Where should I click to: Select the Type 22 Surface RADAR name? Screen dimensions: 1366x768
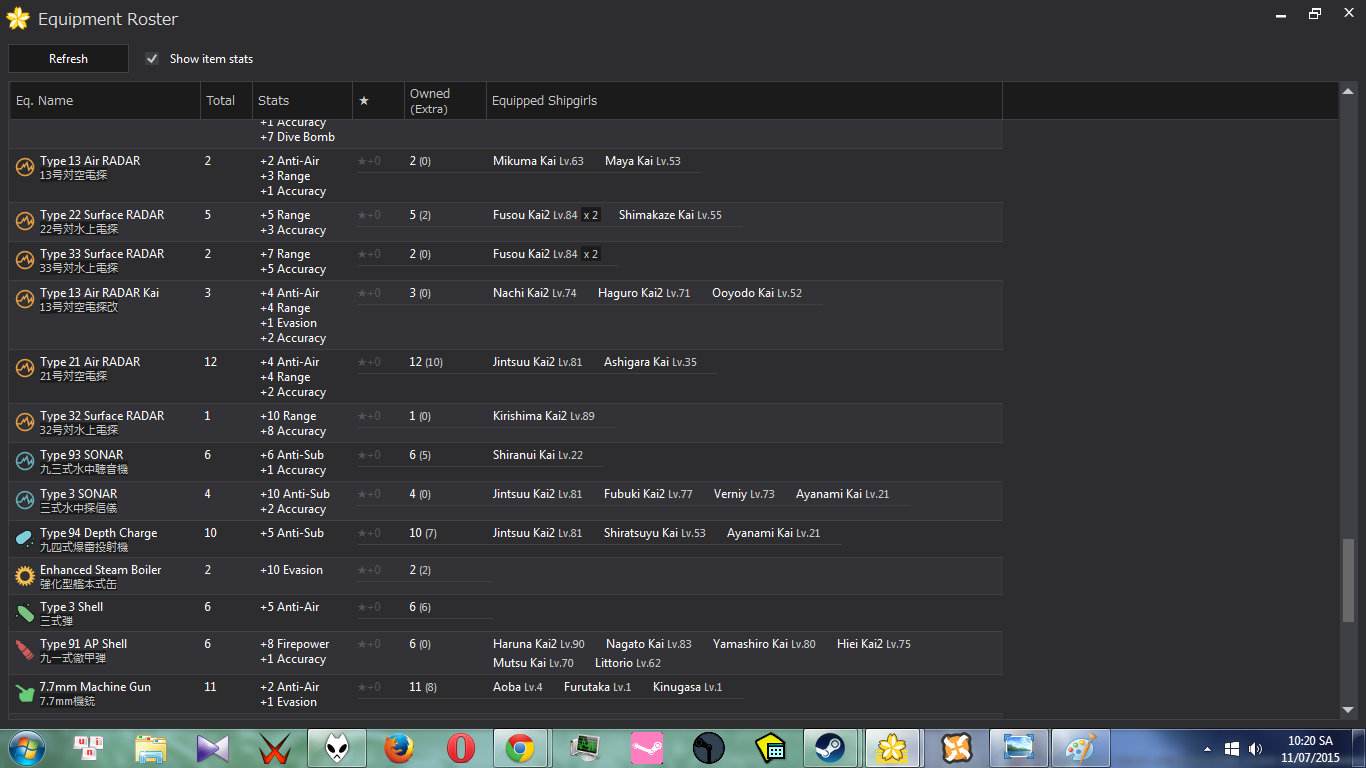point(102,215)
